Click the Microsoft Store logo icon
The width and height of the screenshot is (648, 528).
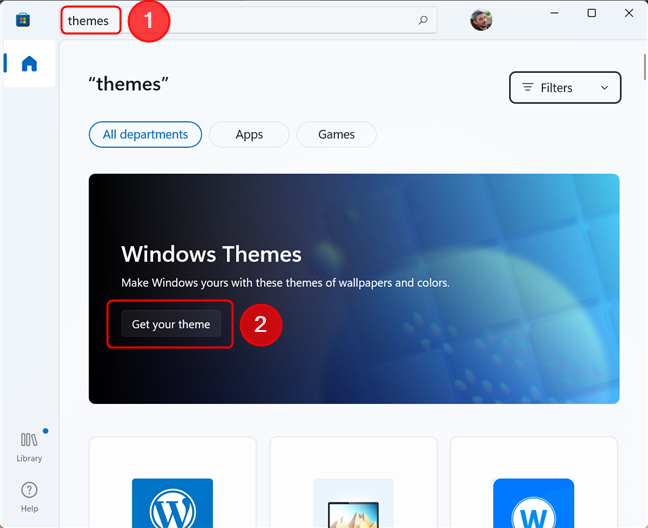(x=23, y=19)
